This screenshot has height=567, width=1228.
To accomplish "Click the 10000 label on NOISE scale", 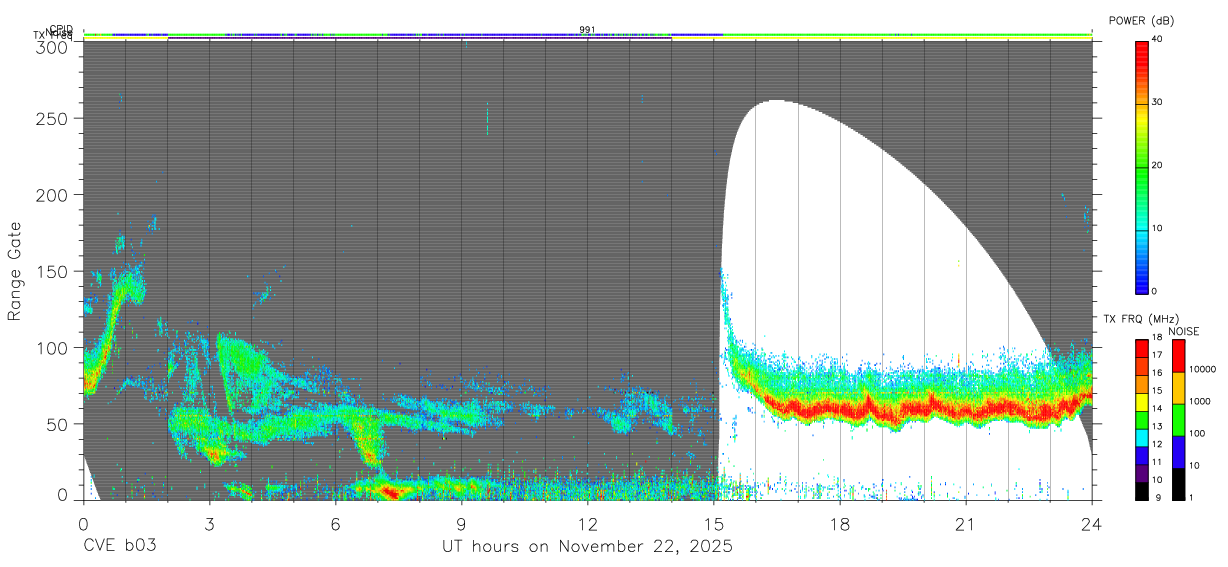I will 1202,369.
